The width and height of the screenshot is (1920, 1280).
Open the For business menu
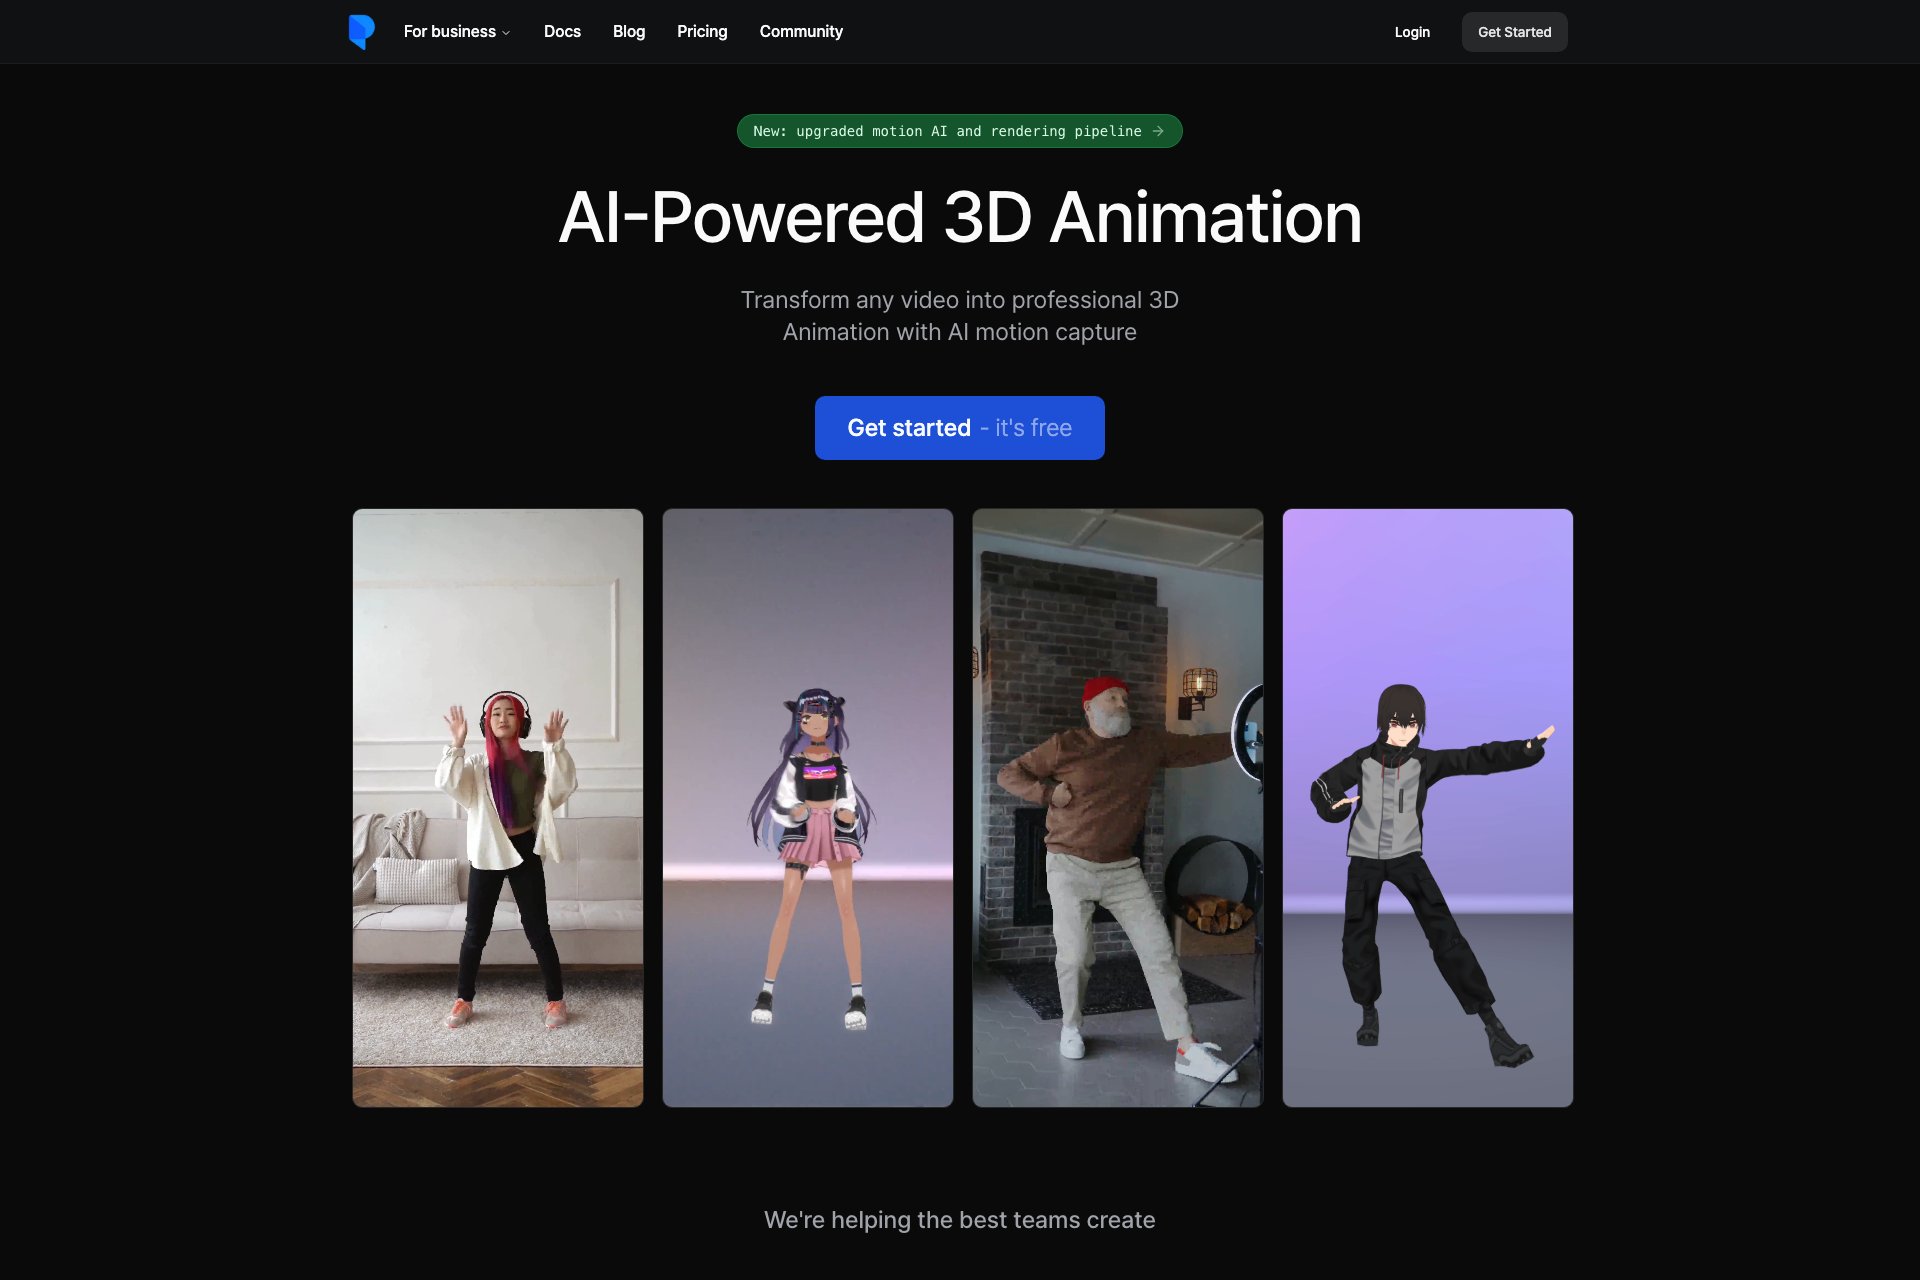point(449,32)
